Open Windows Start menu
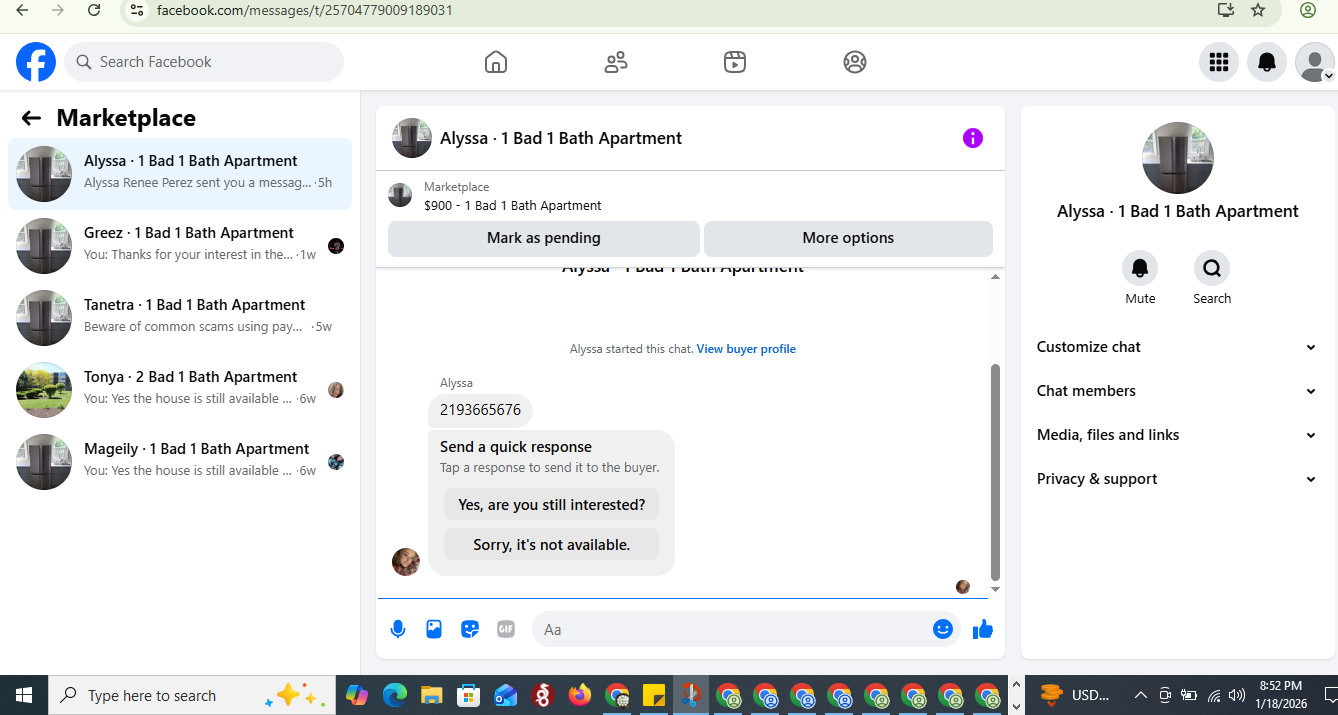The height and width of the screenshot is (715, 1338). 24,695
